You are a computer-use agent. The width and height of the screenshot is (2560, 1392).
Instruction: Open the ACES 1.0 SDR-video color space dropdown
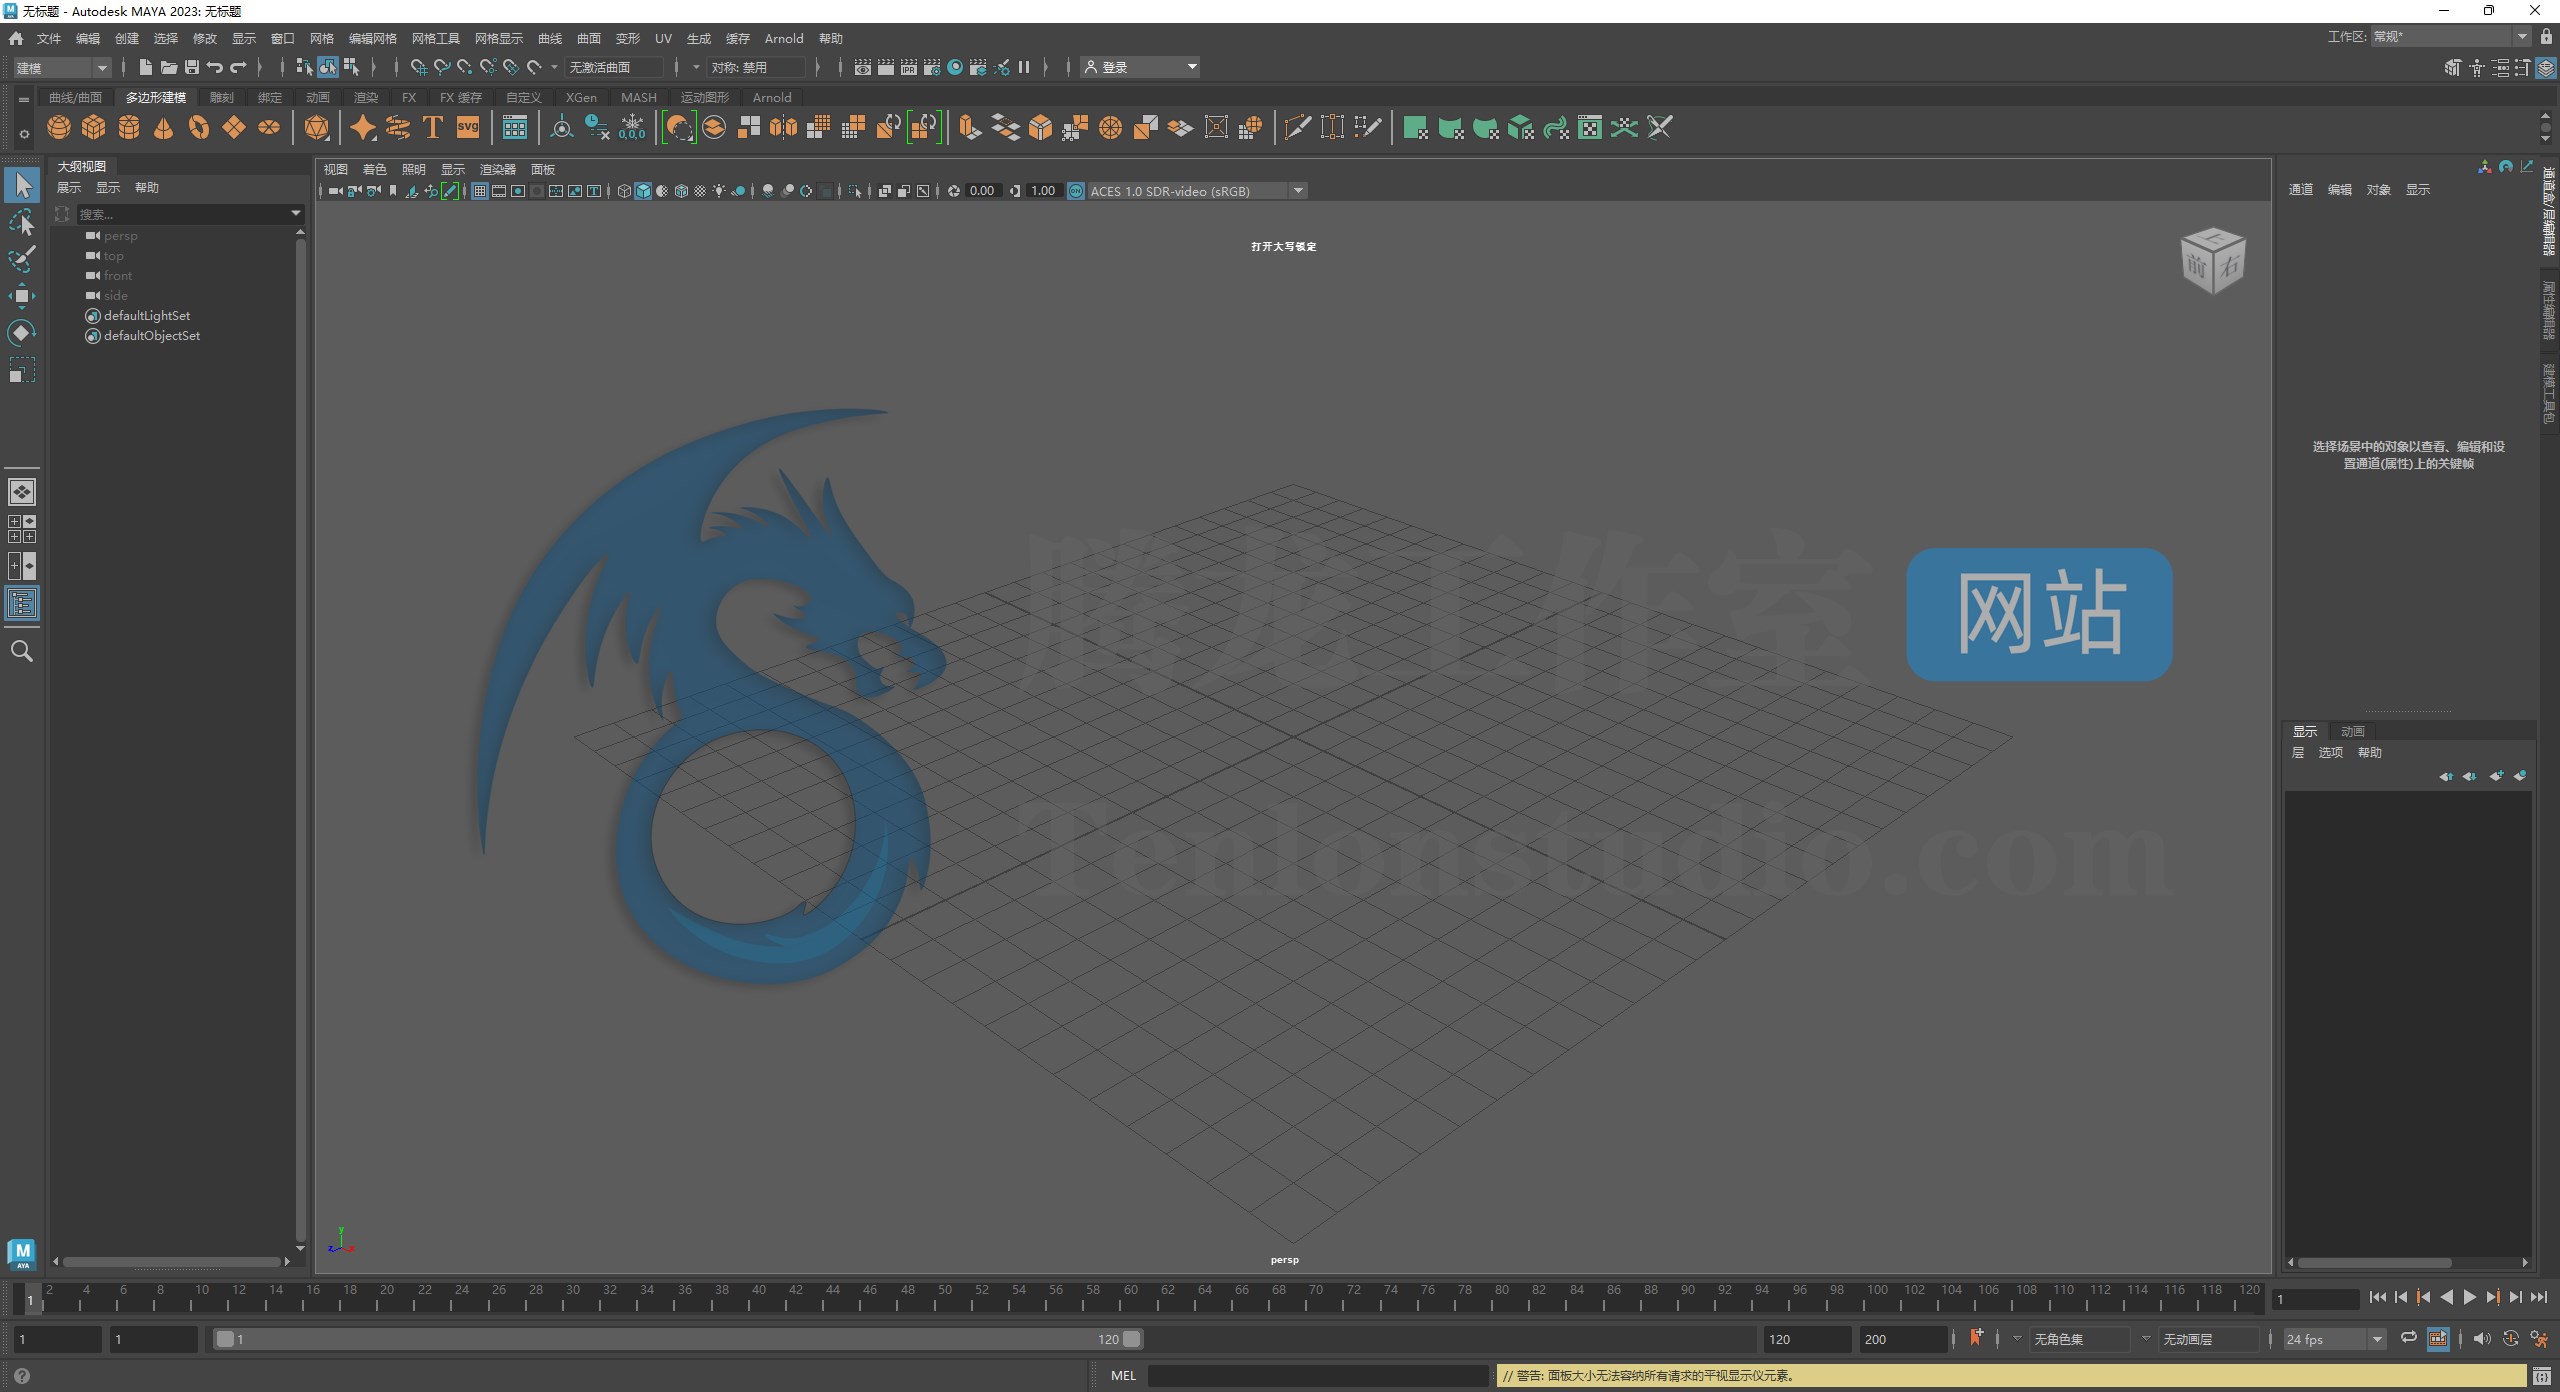coord(1196,191)
